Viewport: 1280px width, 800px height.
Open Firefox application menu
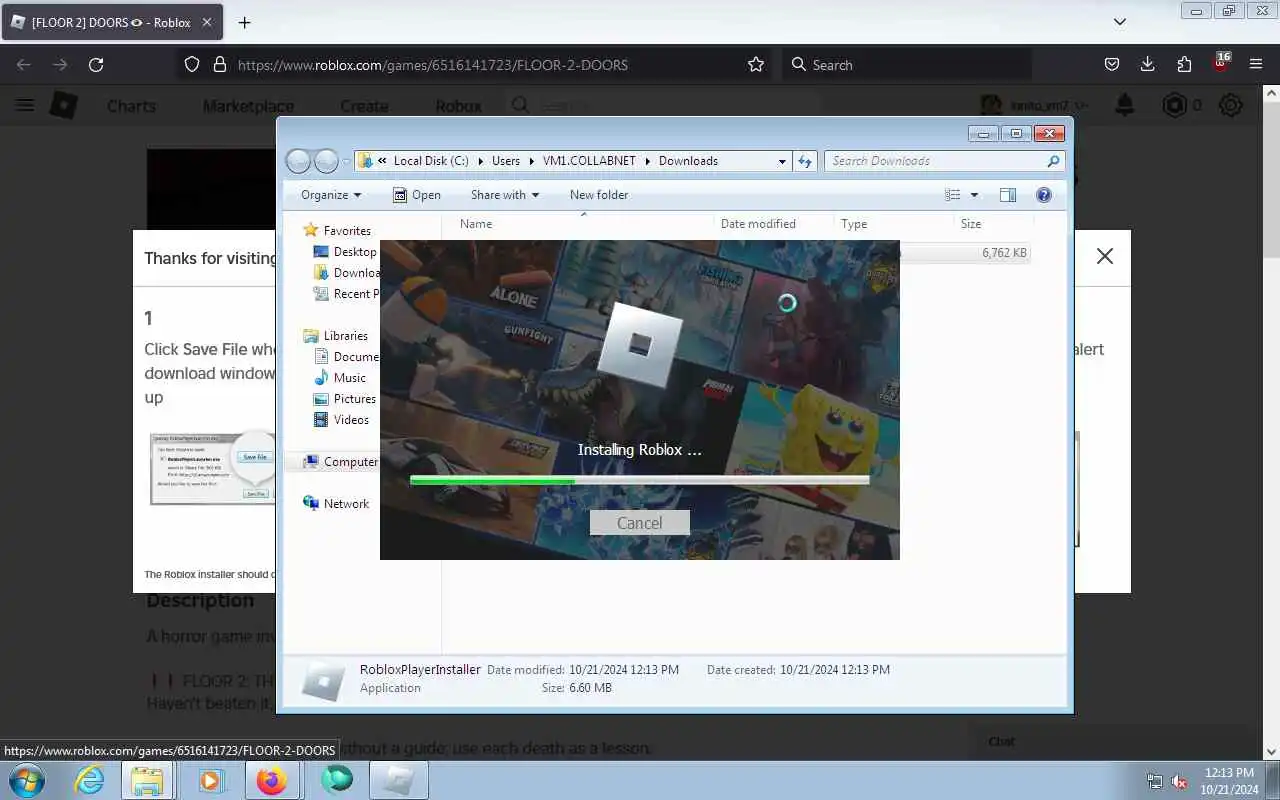[x=1256, y=65]
